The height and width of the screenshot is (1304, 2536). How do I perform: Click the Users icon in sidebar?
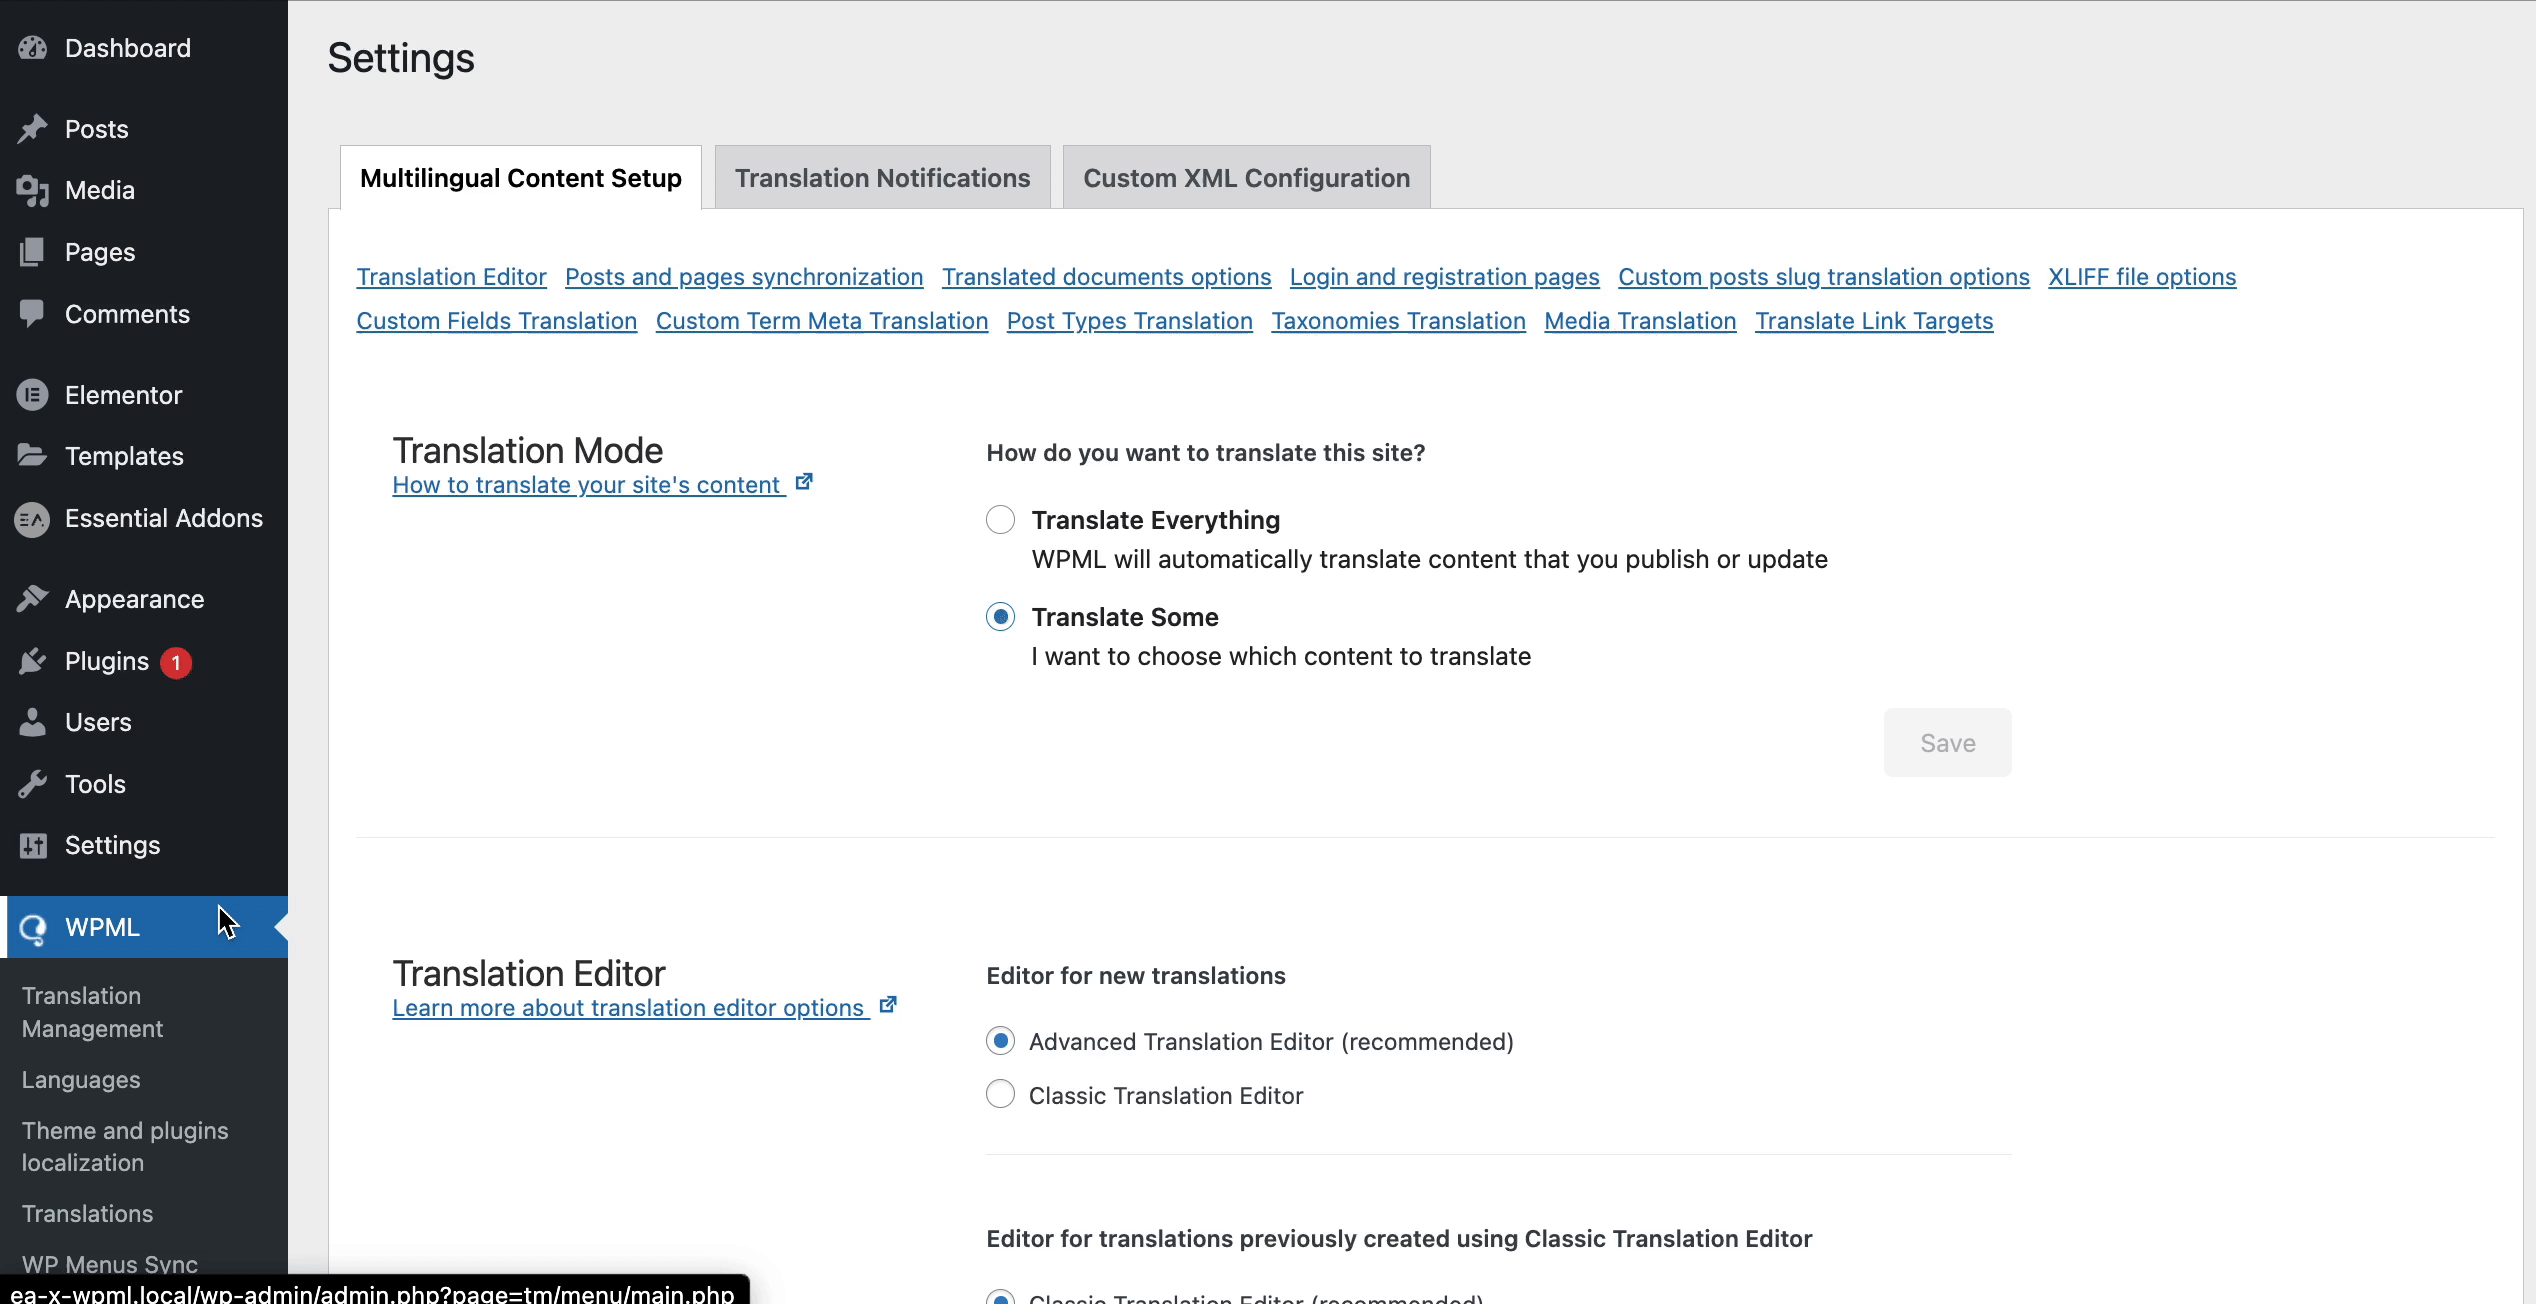click(33, 722)
